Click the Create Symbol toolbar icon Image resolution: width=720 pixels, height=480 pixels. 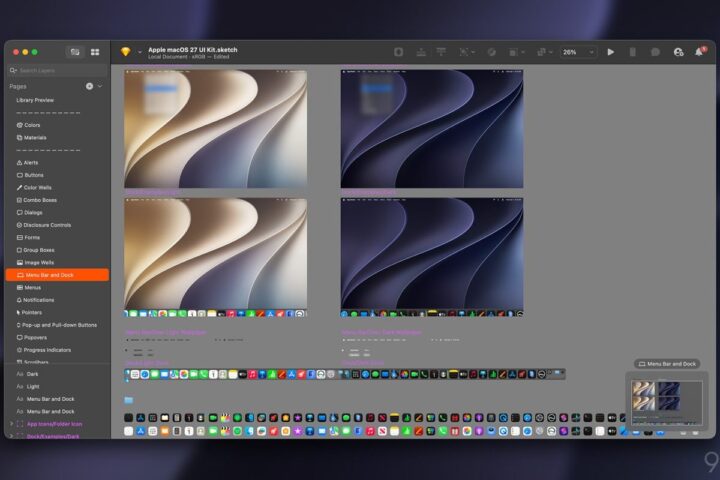399,52
